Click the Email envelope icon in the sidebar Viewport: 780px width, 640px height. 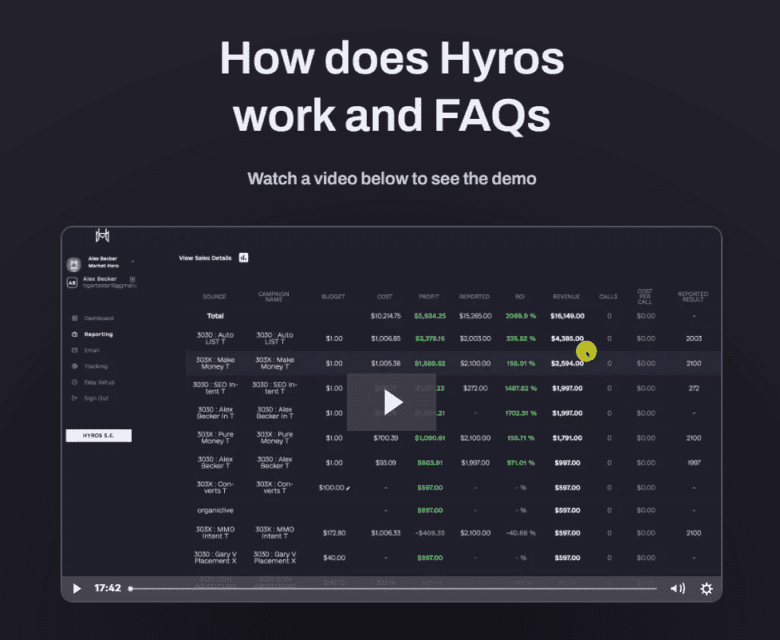click(75, 350)
